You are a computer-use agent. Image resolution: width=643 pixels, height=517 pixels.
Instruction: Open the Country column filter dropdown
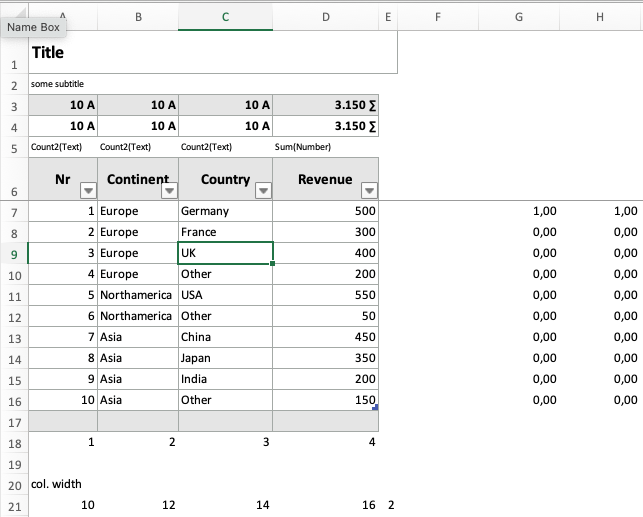263,190
